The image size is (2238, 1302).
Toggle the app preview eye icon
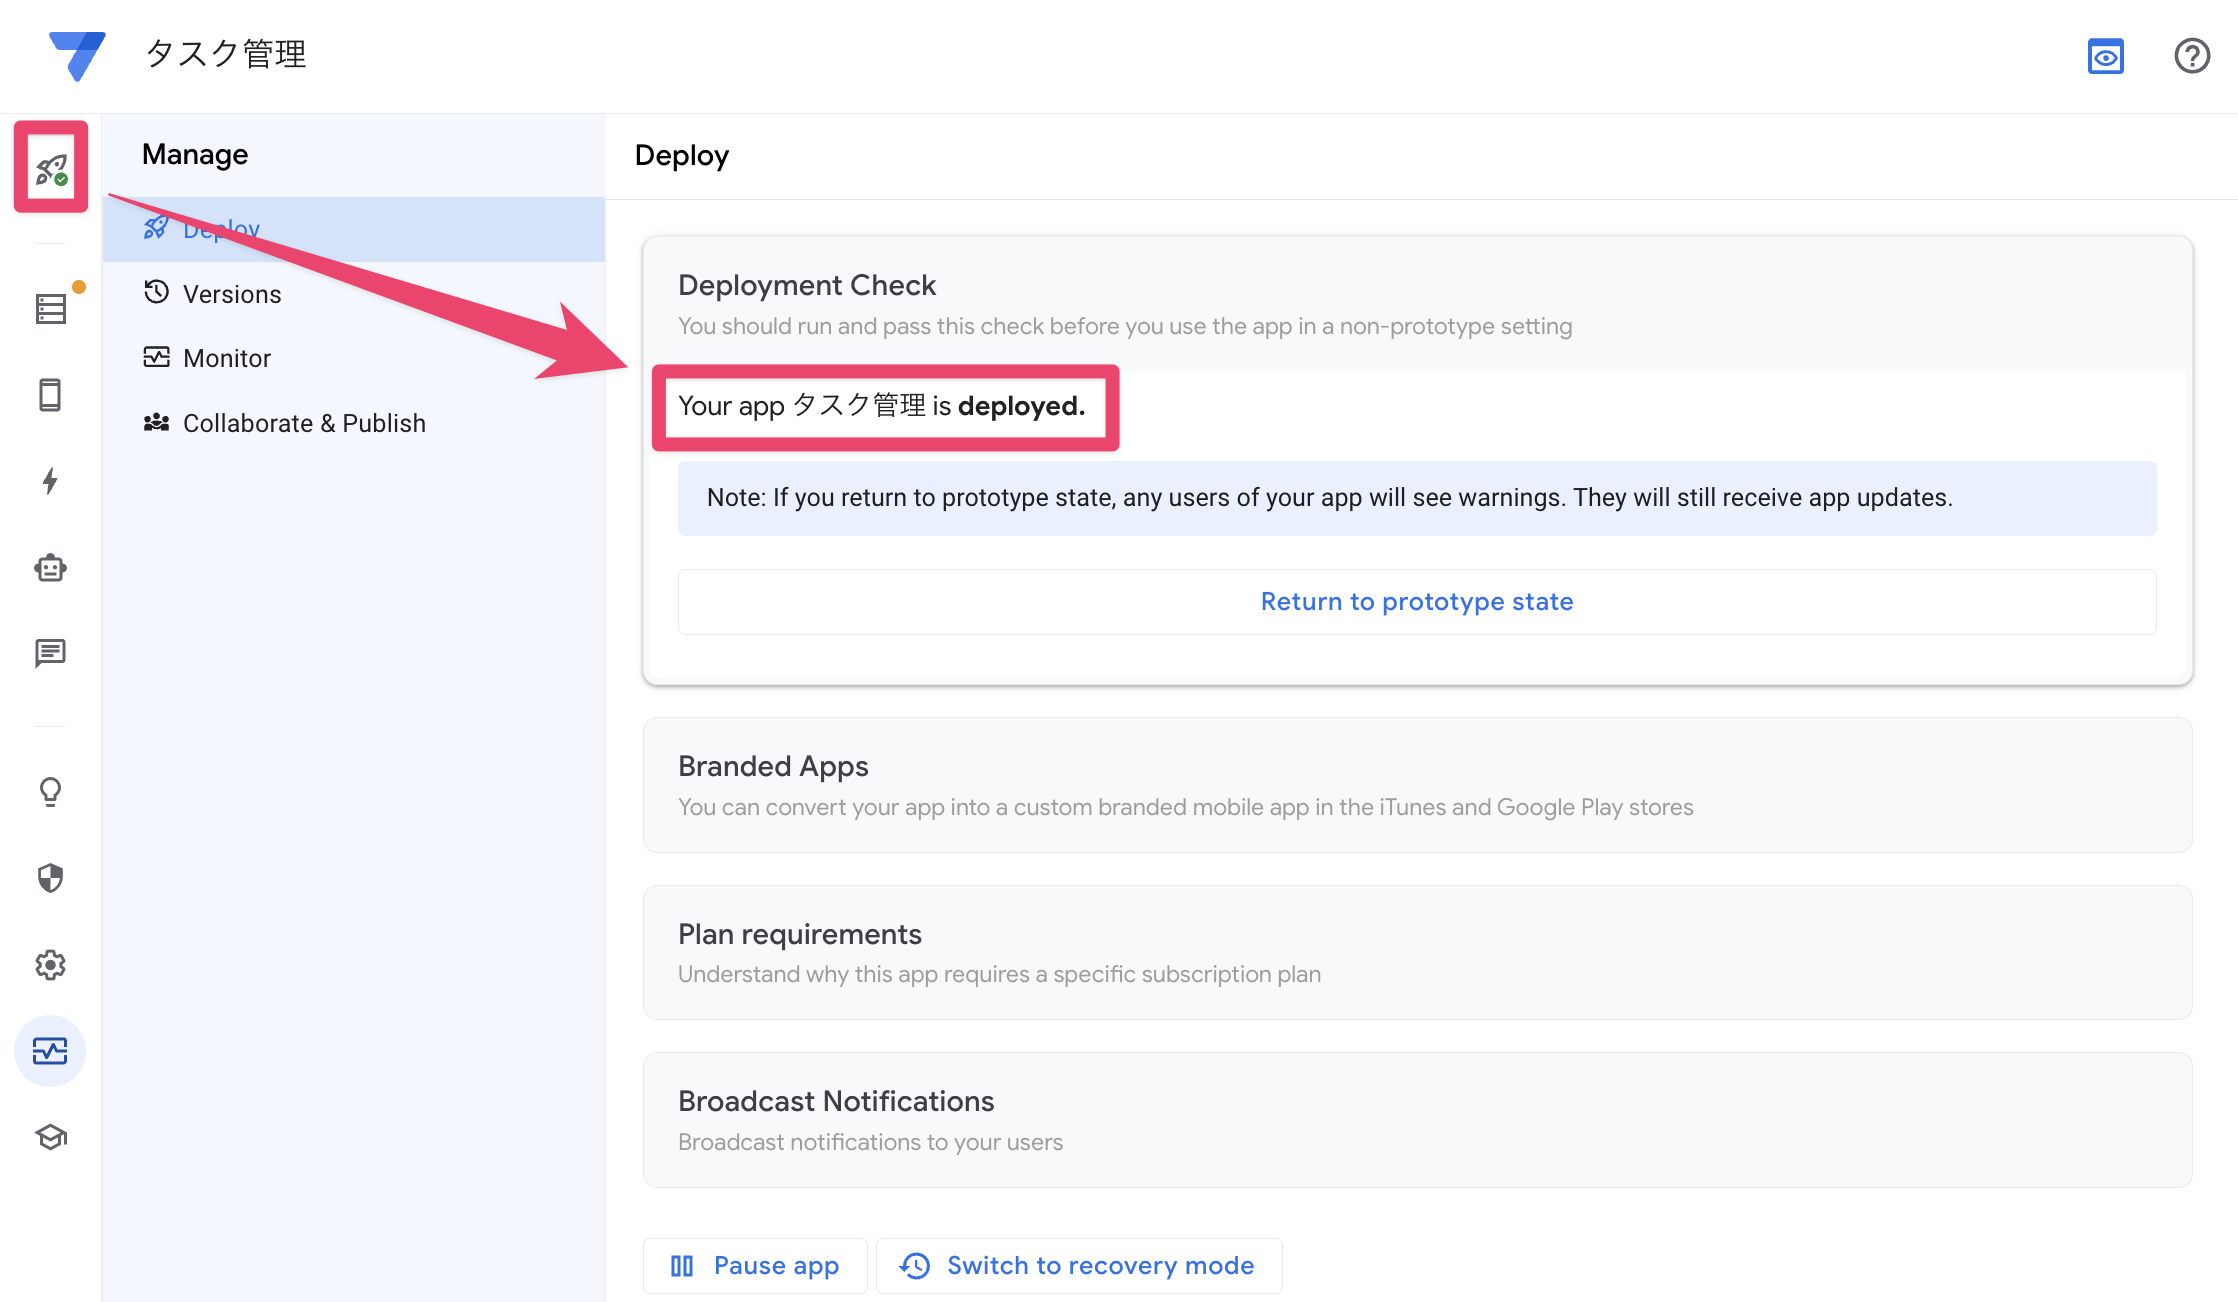click(x=2105, y=56)
